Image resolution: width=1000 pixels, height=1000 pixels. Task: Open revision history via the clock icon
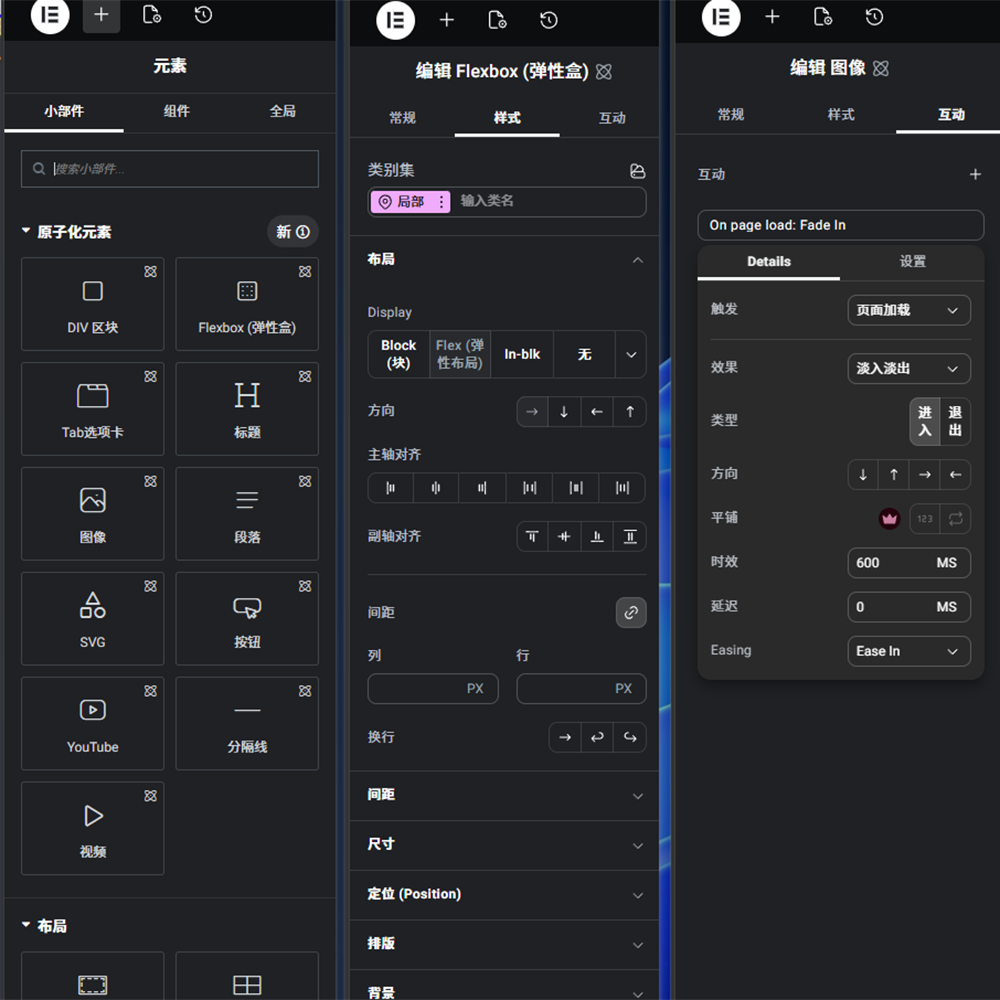click(x=203, y=15)
